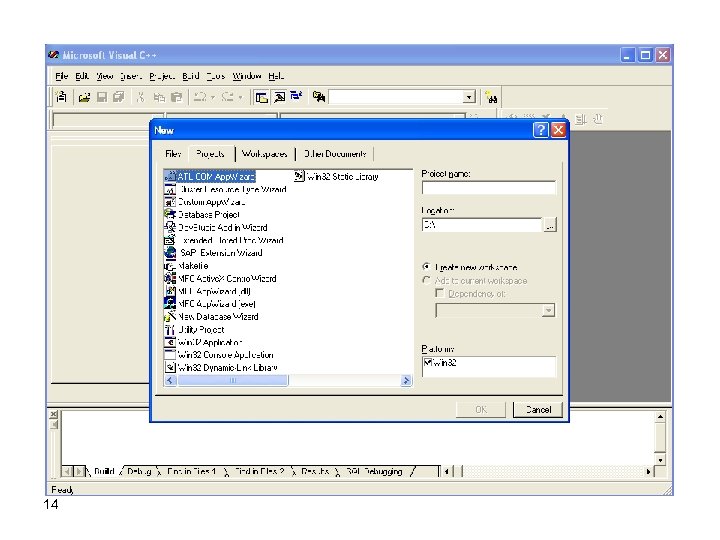Click the Paste toolbar icon
Viewport: 720px width, 540px height.
tap(176, 97)
